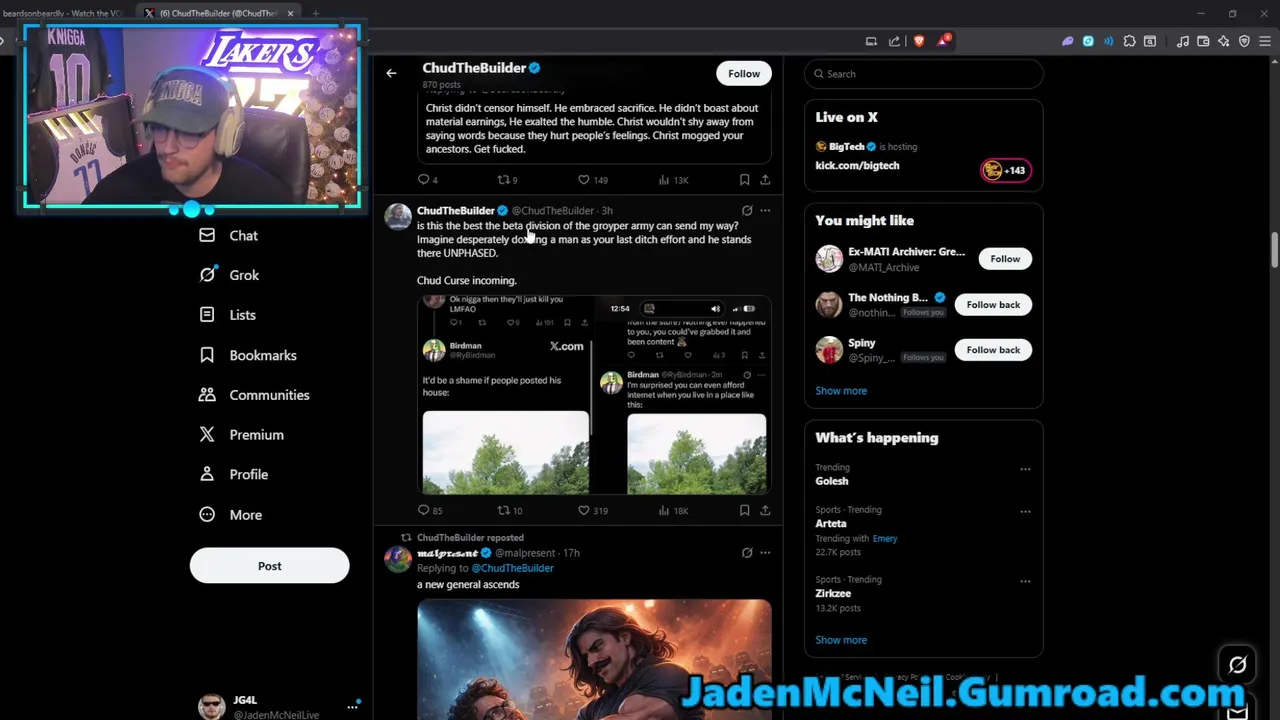Viewport: 1280px width, 720px height.
Task: Follow back Spiny account
Action: tap(993, 350)
